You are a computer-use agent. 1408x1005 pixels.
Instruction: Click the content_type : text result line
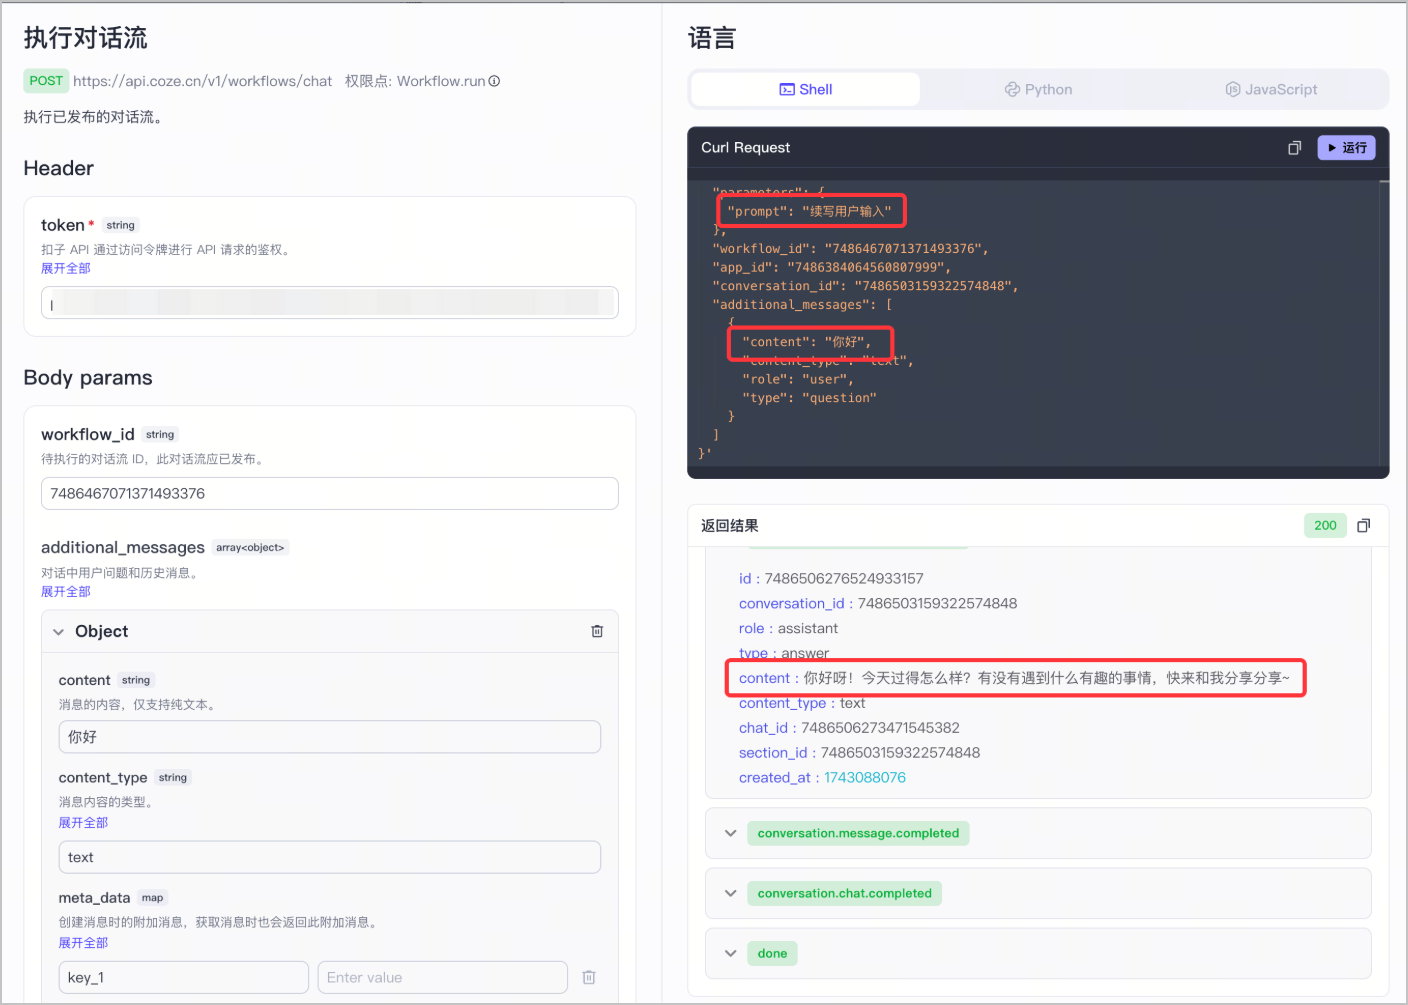(x=802, y=703)
